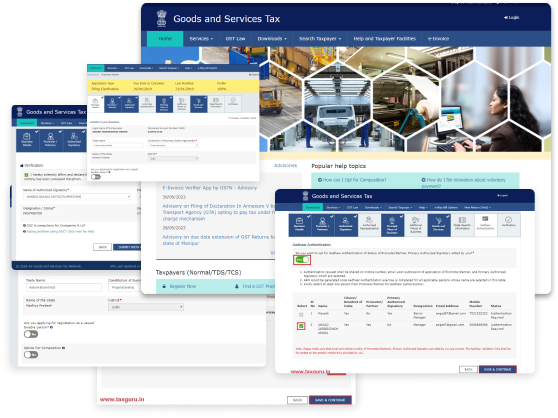Open State Specific Information step in Aadhaar window
This screenshot has width=558, height=418.
coord(462,225)
